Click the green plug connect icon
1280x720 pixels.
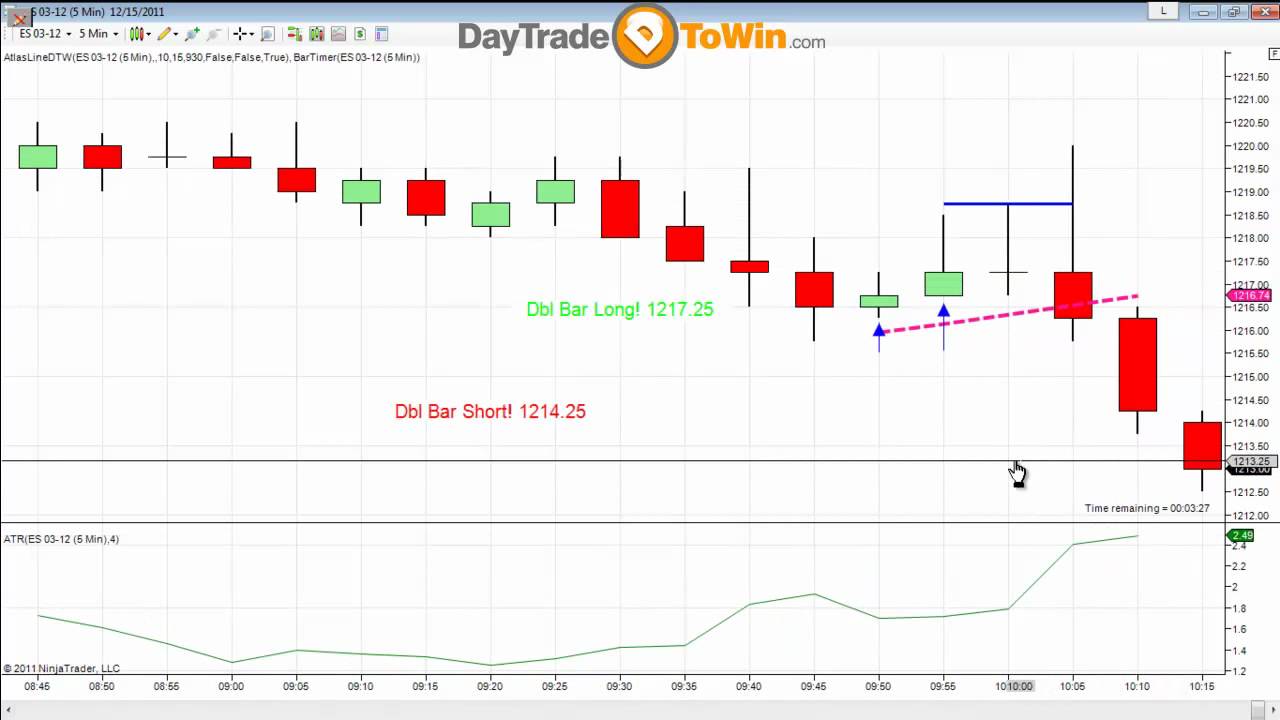[x=192, y=33]
